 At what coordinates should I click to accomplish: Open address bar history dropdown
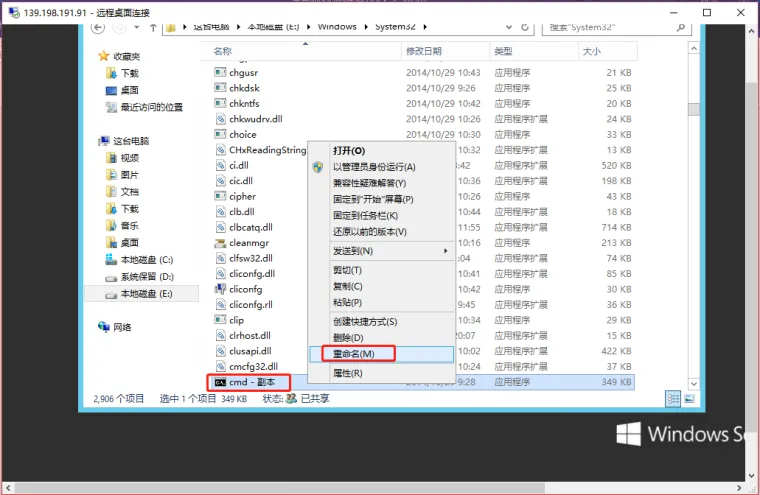point(508,28)
